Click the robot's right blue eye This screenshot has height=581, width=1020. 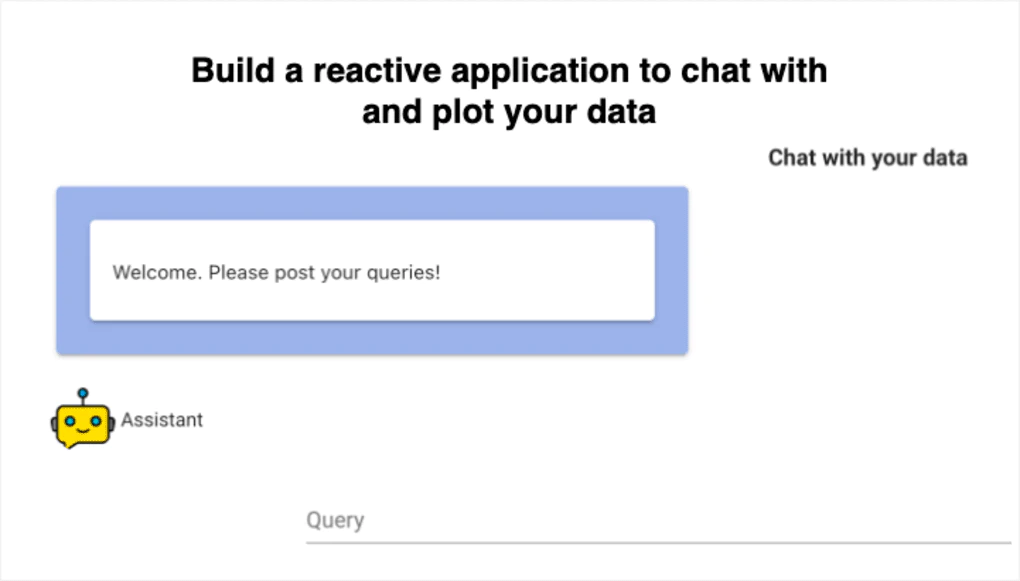click(x=96, y=420)
